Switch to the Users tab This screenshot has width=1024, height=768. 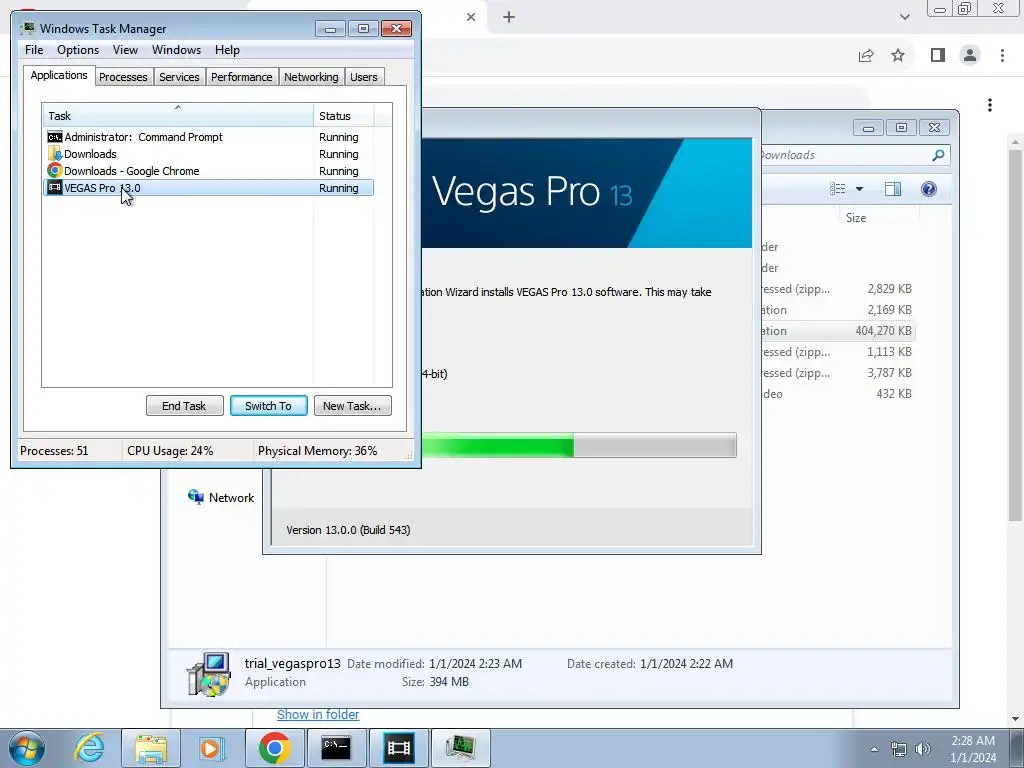tap(364, 77)
